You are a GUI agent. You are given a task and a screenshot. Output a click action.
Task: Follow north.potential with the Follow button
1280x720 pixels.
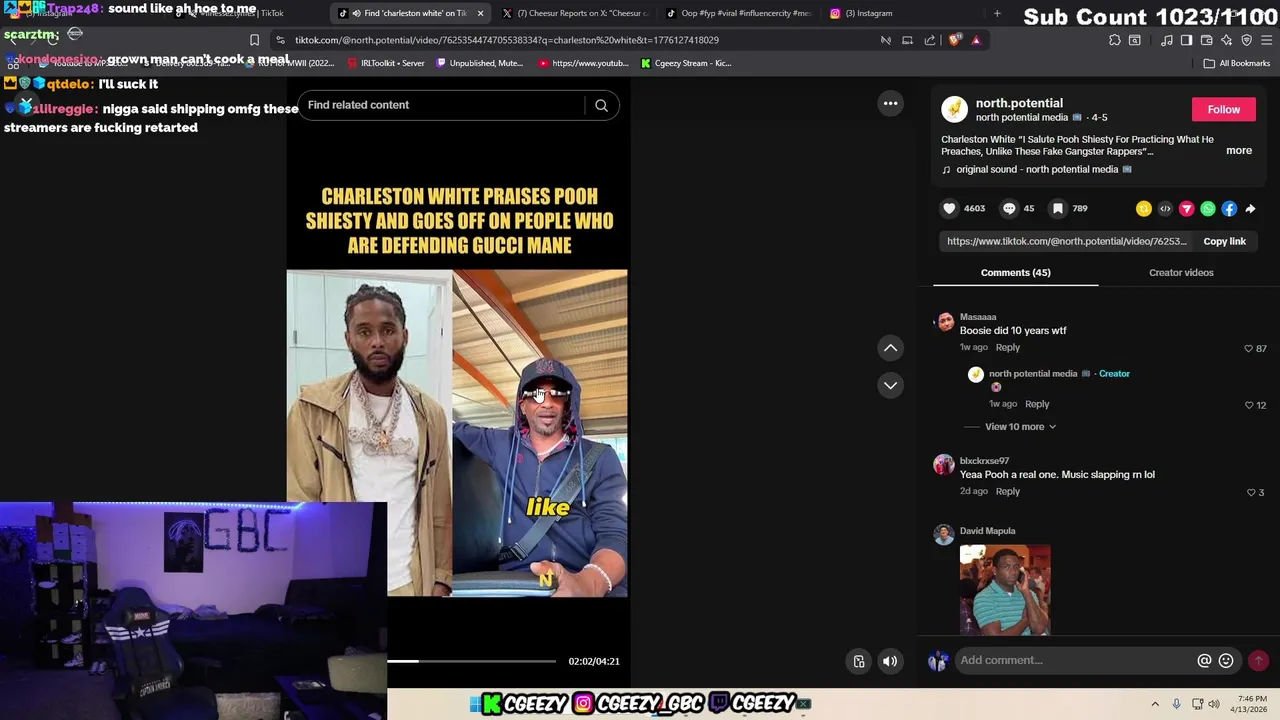pyautogui.click(x=1223, y=109)
